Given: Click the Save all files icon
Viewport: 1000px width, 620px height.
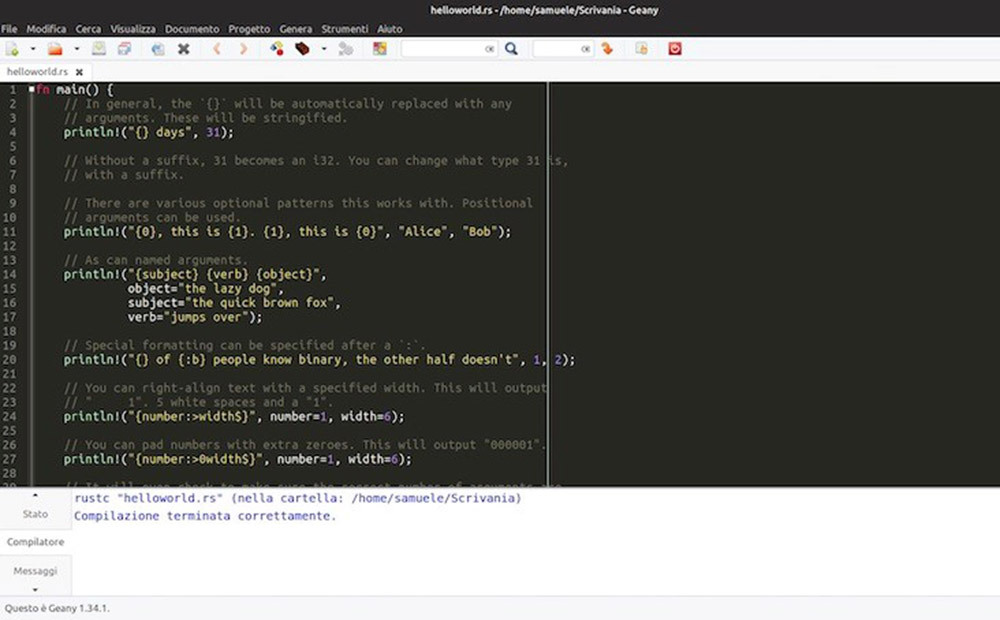Looking at the screenshot, I should (123, 48).
